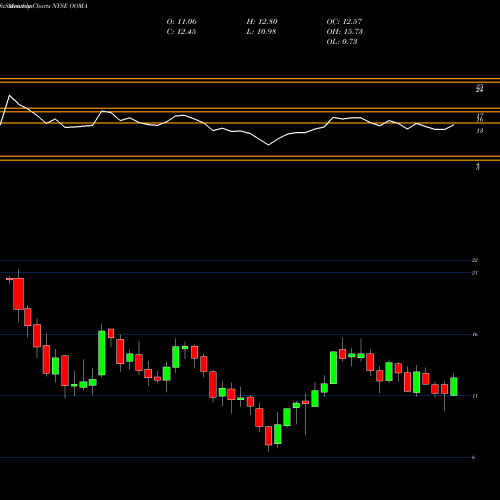Click the price axis label 22
Image resolution: width=500 pixels, height=500 pixels.
click(475, 260)
